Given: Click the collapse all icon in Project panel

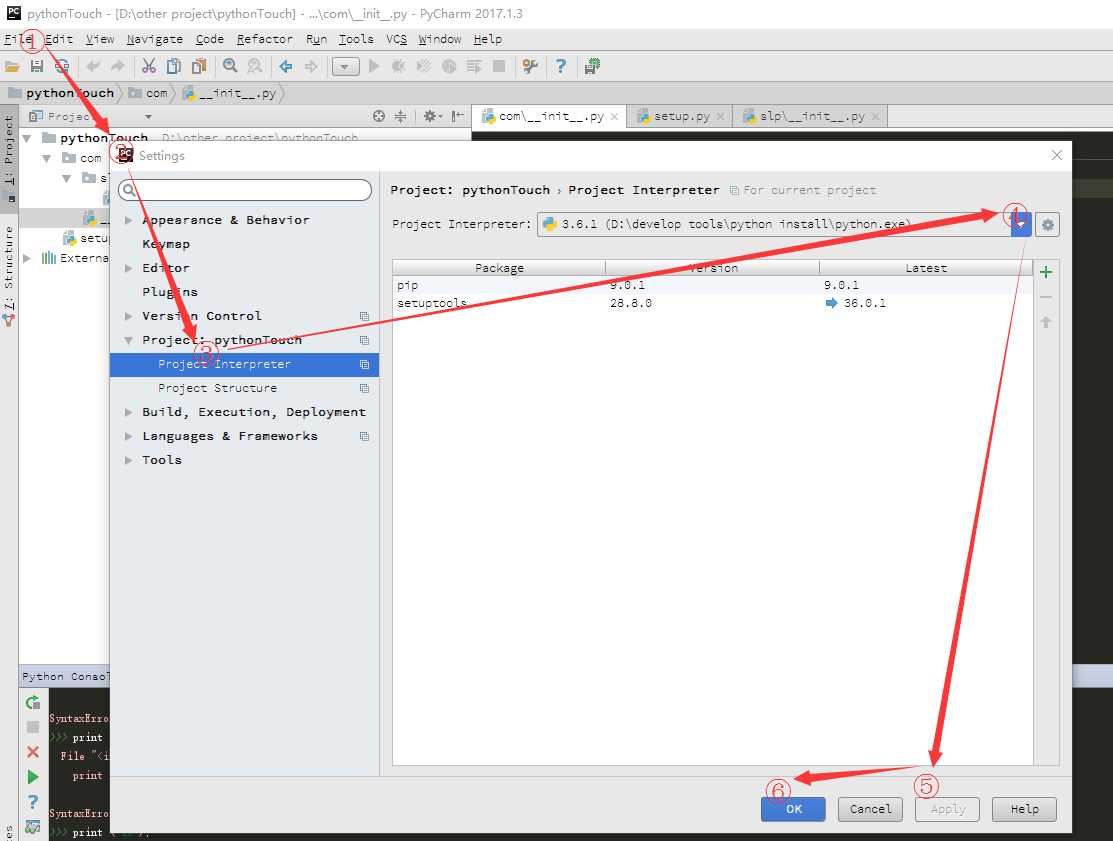Looking at the screenshot, I should [x=400, y=116].
